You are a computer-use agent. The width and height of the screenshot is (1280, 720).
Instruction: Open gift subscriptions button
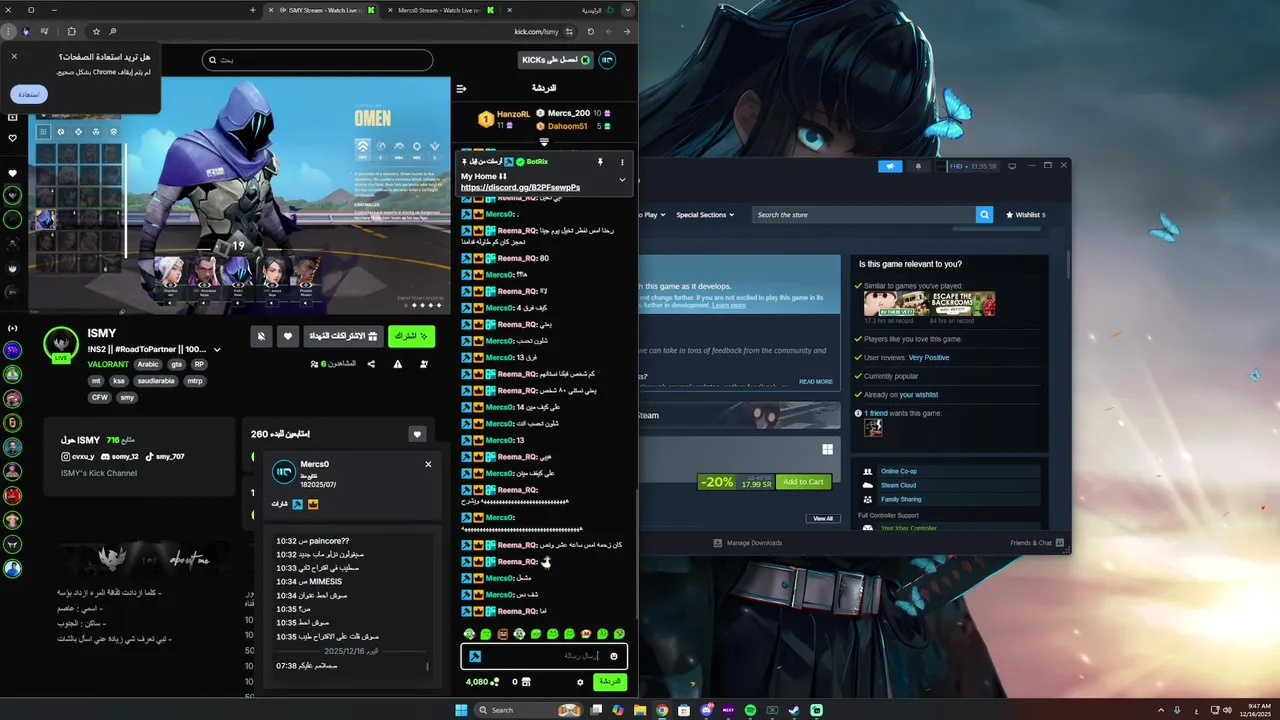pos(343,336)
